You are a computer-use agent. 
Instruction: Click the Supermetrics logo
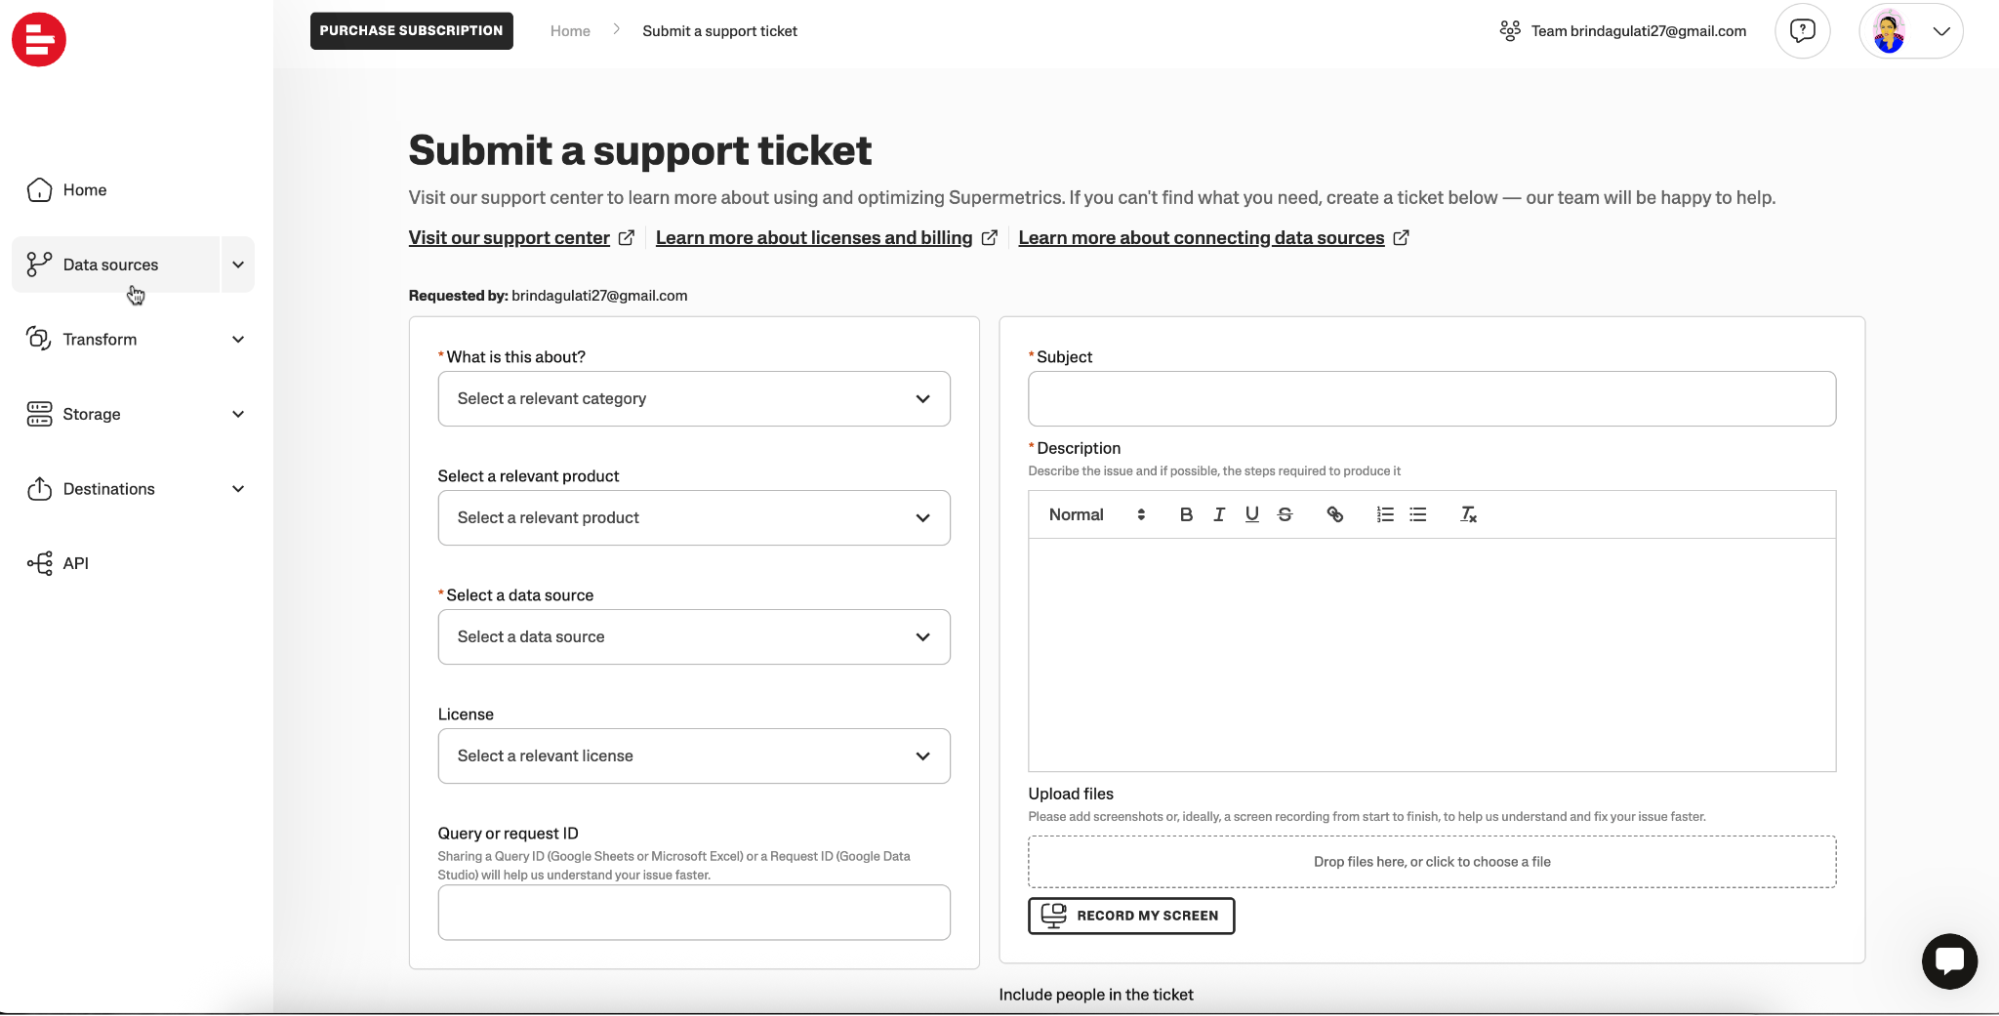[39, 40]
